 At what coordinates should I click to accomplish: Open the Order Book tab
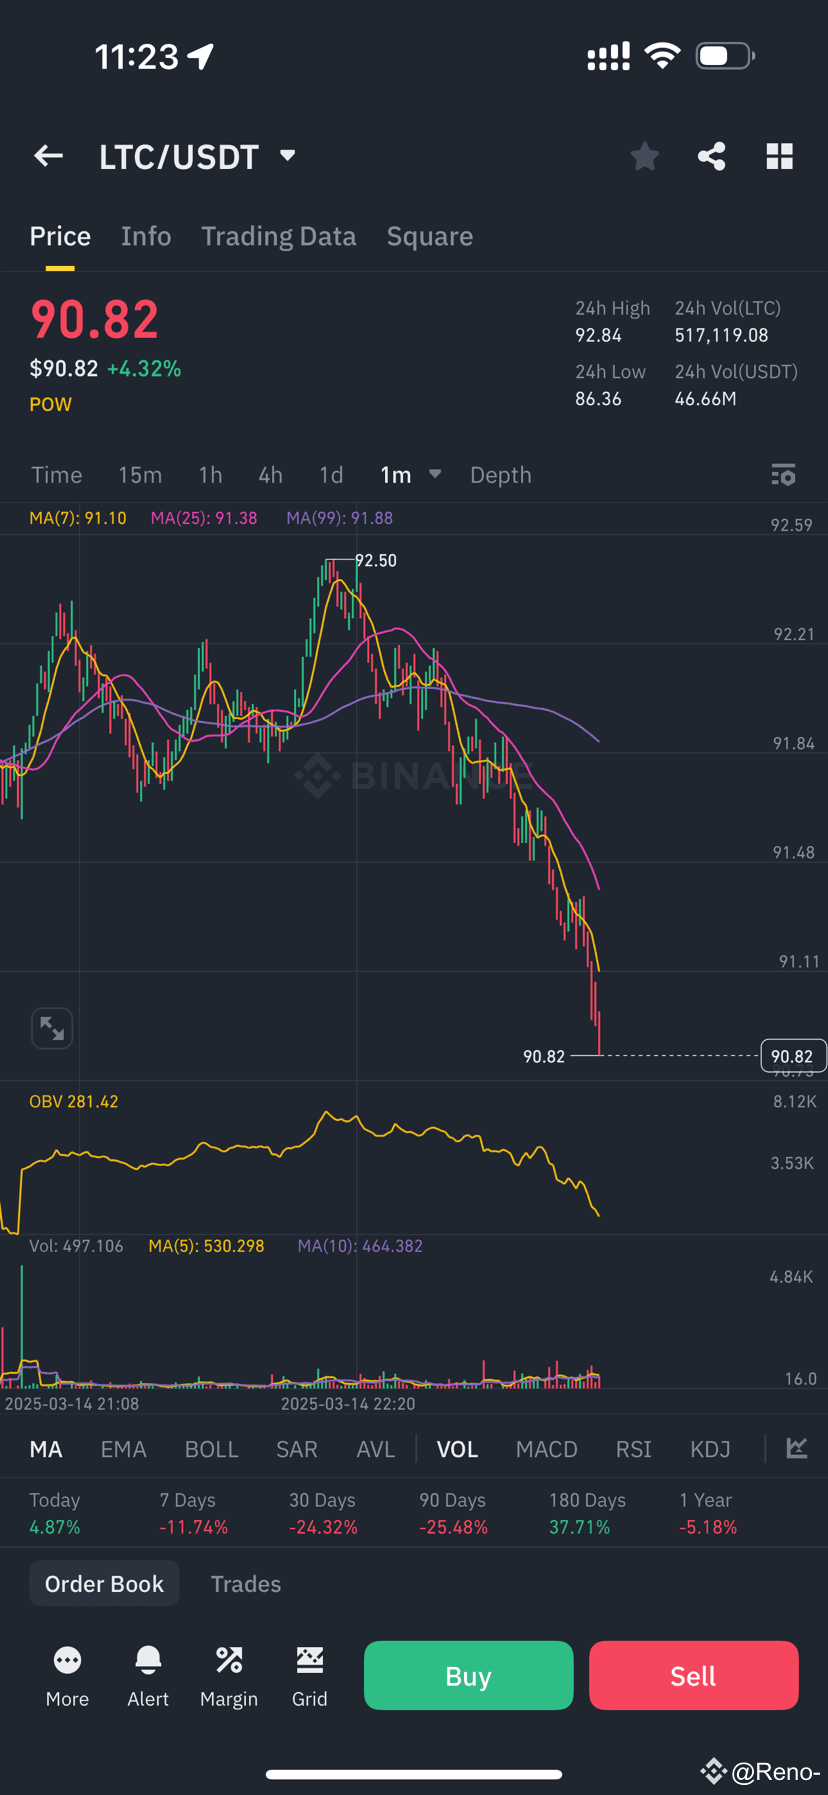[104, 1584]
